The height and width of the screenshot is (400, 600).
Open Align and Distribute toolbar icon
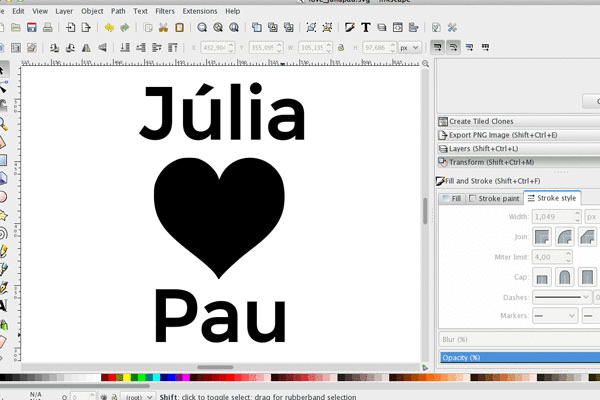point(413,28)
